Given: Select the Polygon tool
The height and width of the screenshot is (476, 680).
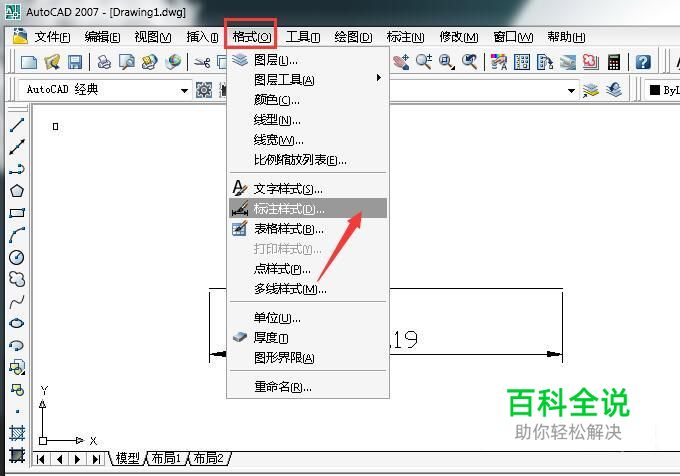Looking at the screenshot, I should click(17, 191).
